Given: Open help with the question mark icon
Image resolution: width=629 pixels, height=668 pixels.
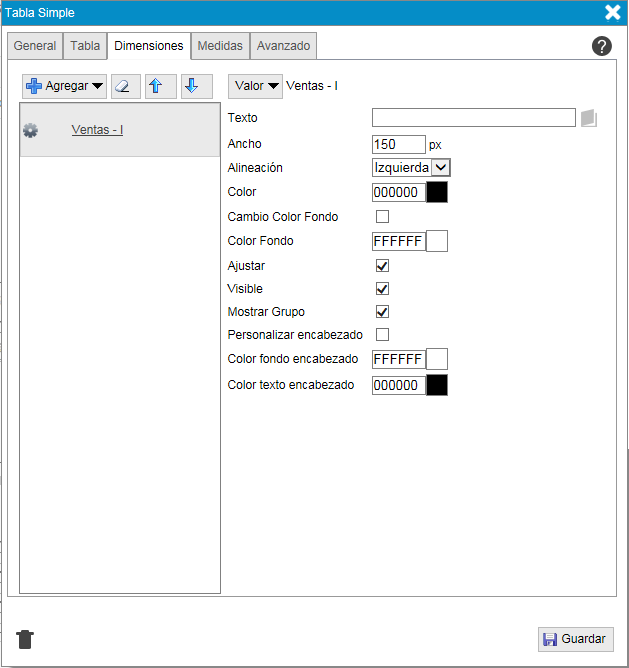Looking at the screenshot, I should click(601, 46).
